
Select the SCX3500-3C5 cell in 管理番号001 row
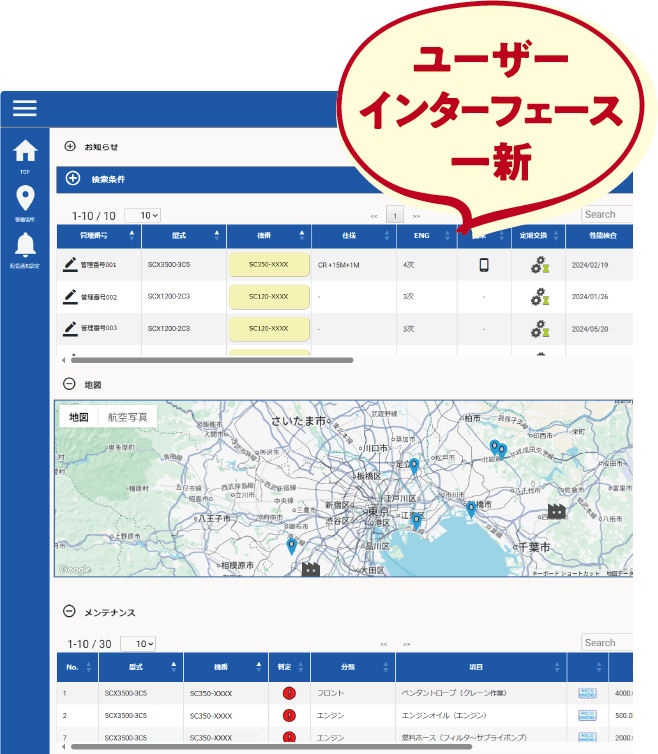pos(169,264)
